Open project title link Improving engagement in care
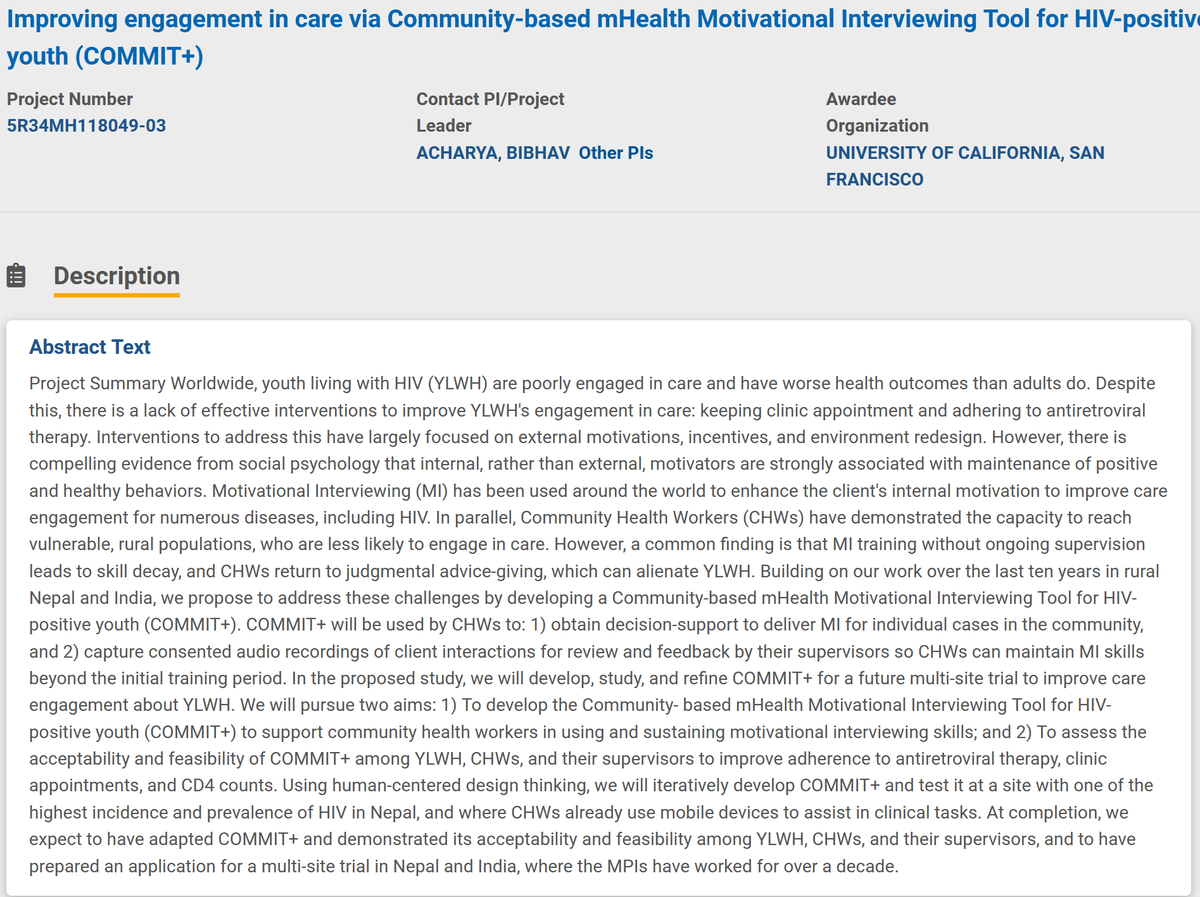The width and height of the screenshot is (1200, 897). coord(603,37)
